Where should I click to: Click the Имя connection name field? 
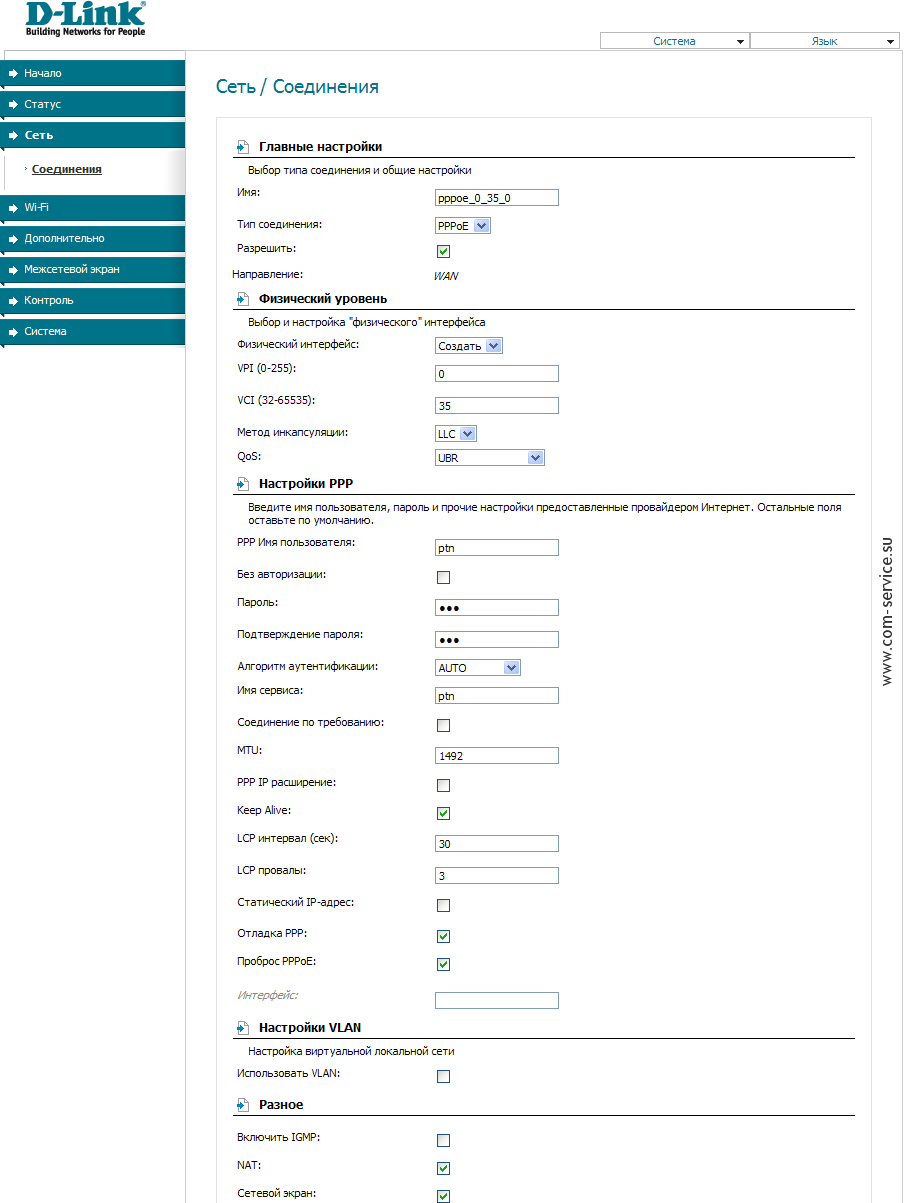click(x=497, y=198)
